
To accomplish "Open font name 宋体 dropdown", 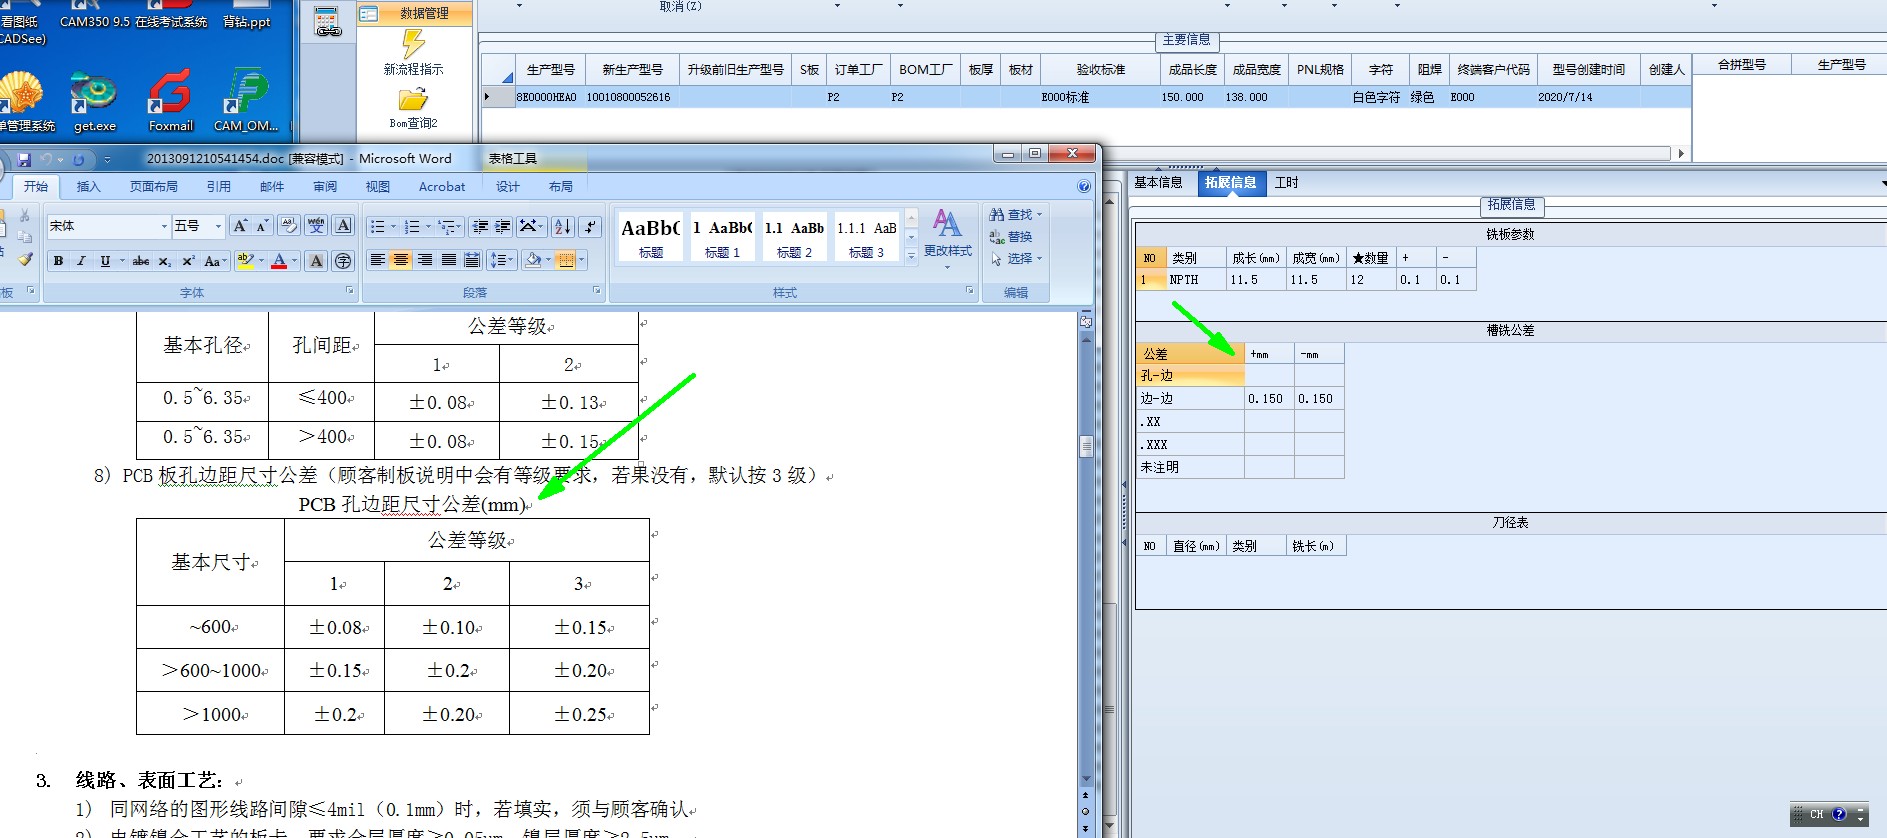I will pyautogui.click(x=164, y=226).
